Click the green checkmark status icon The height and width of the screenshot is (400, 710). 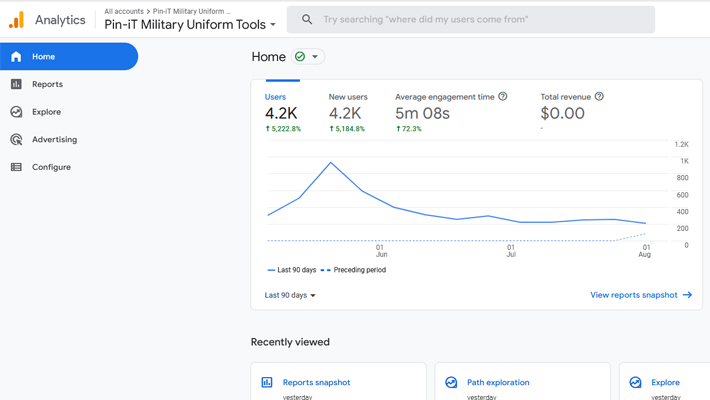pos(300,57)
